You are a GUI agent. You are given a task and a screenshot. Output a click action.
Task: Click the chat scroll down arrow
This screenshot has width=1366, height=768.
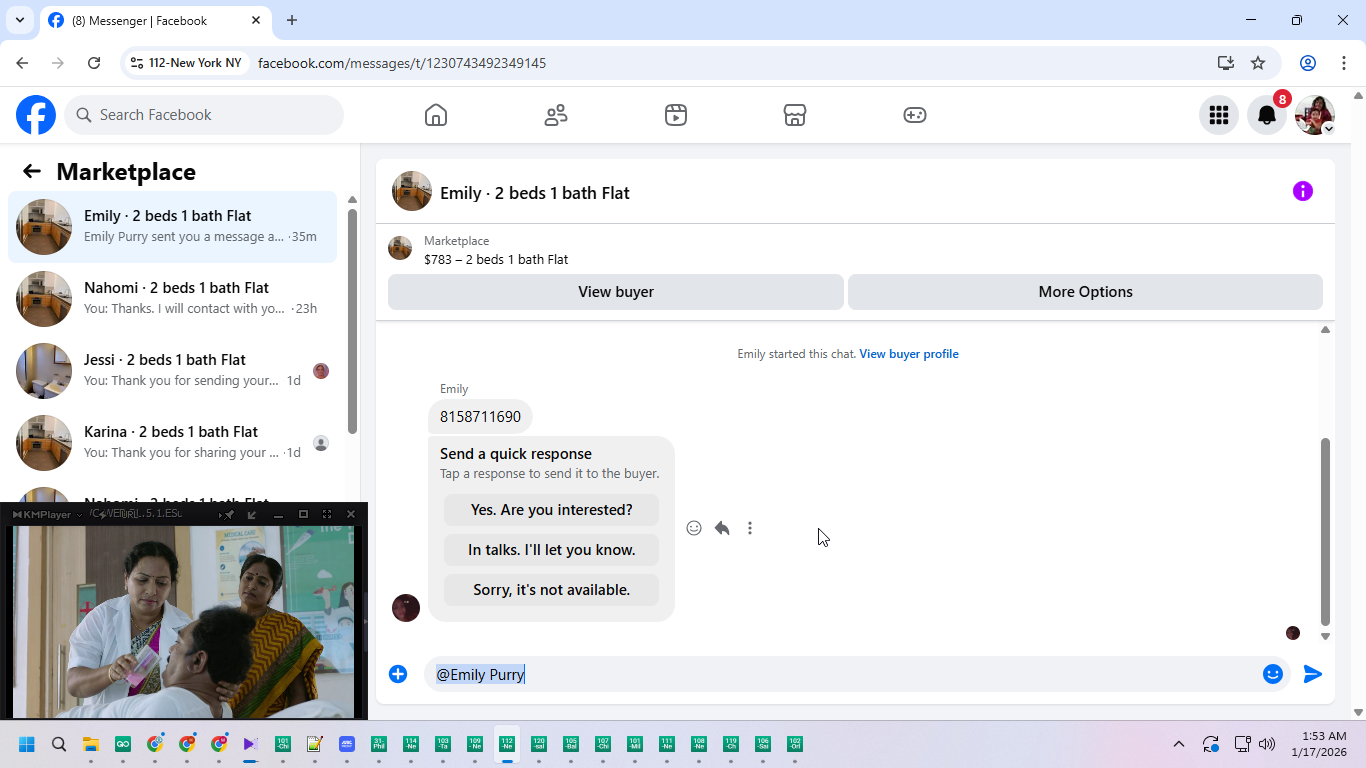pyautogui.click(x=1325, y=636)
